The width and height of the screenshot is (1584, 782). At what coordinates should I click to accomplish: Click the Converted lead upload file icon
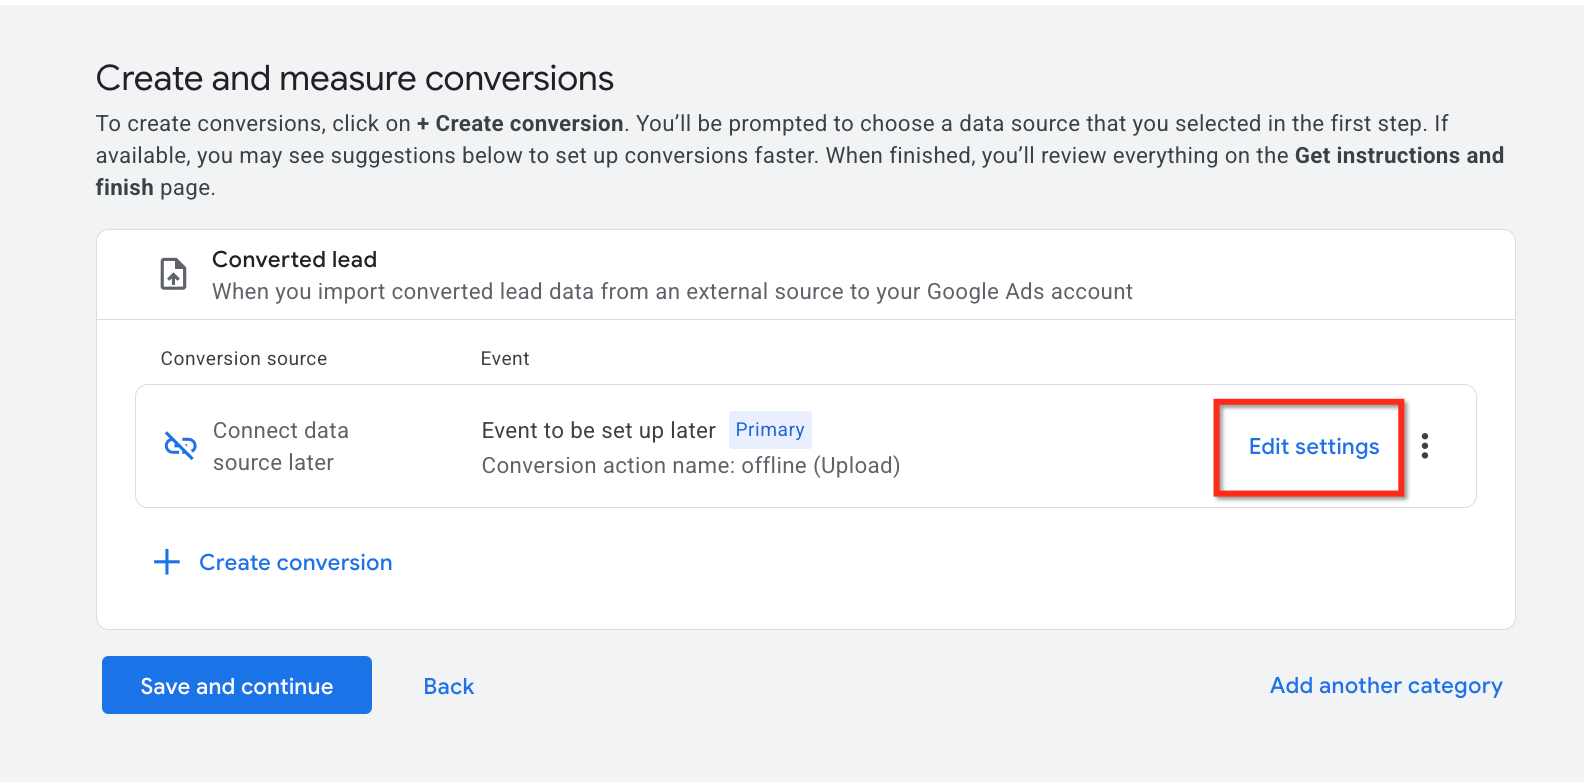click(174, 274)
